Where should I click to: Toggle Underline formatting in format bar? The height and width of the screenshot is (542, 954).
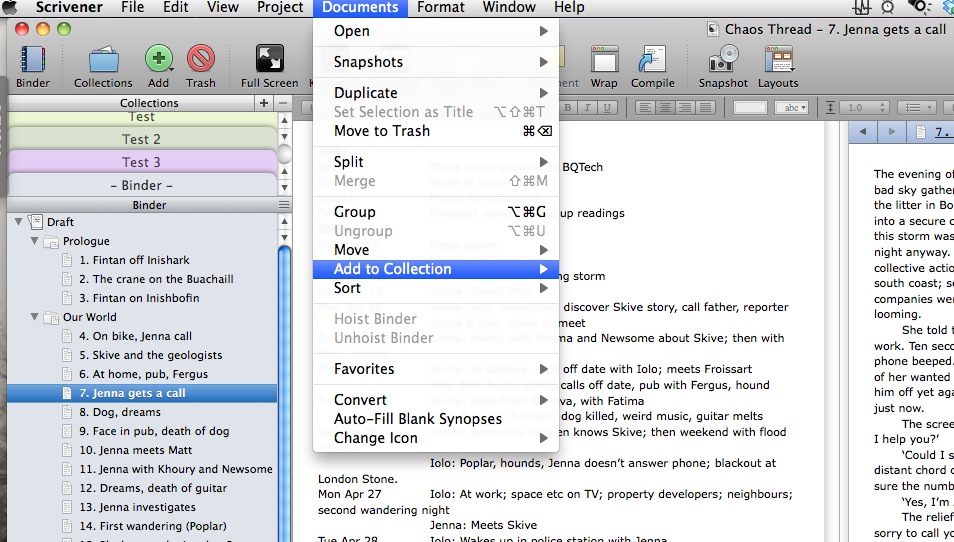point(607,108)
